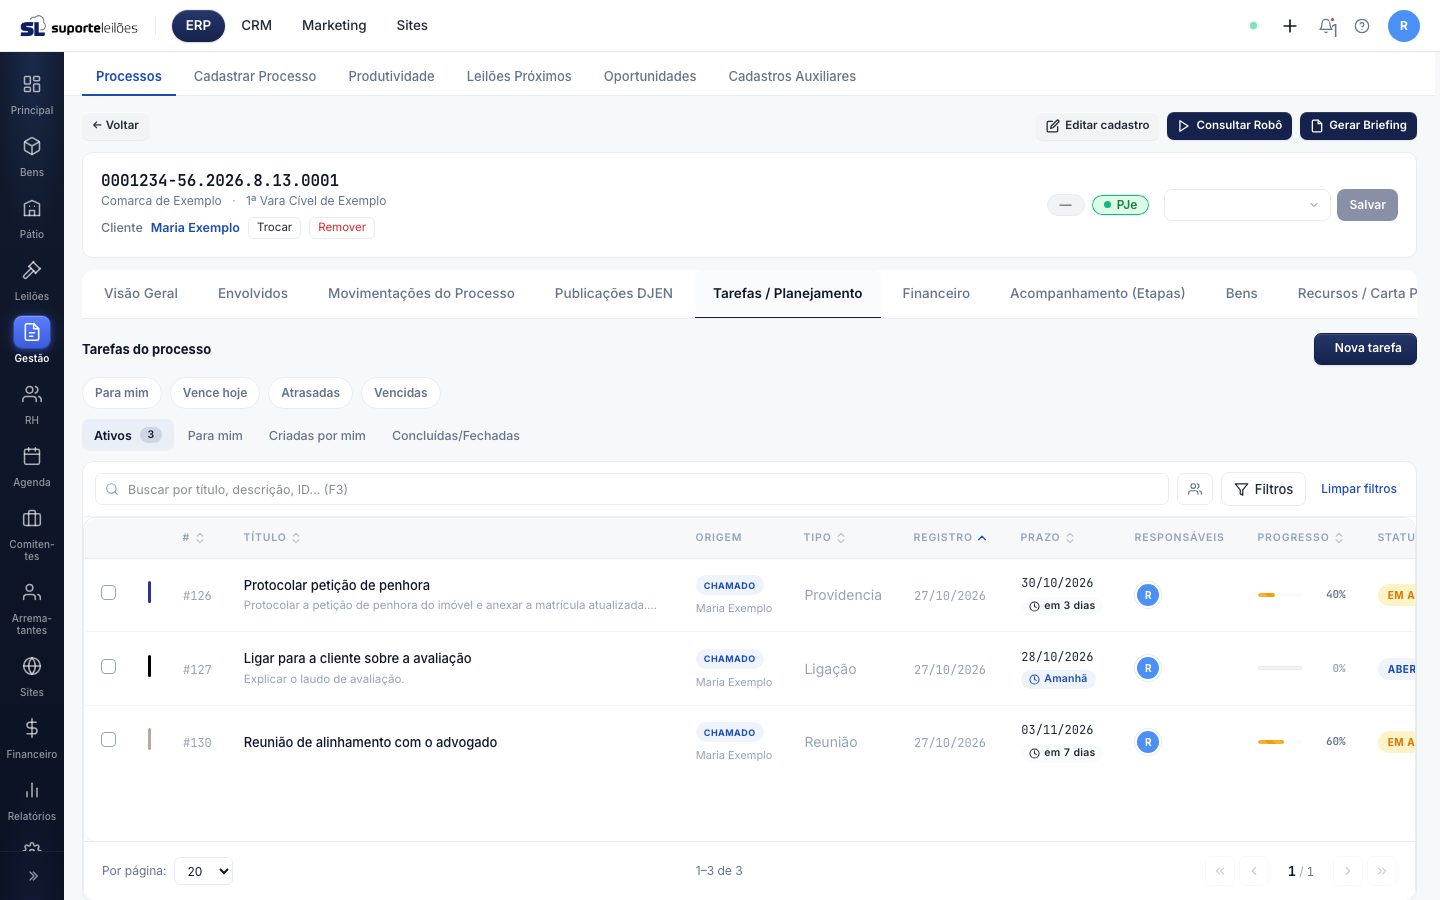1440x900 pixels.
Task: Click the 40% progress bar of task #126
Action: point(1280,595)
